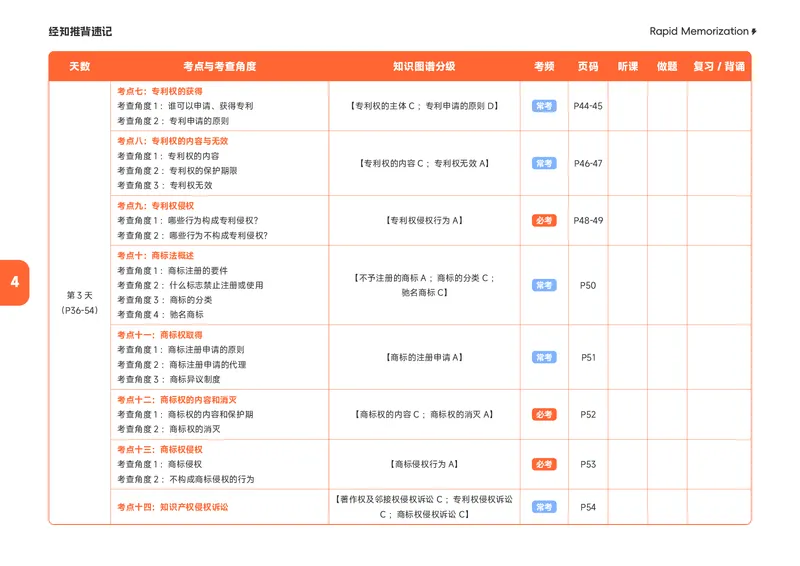Click heading 考点十四:知识产权侵权诉讼
800x566 pixels.
172,507
